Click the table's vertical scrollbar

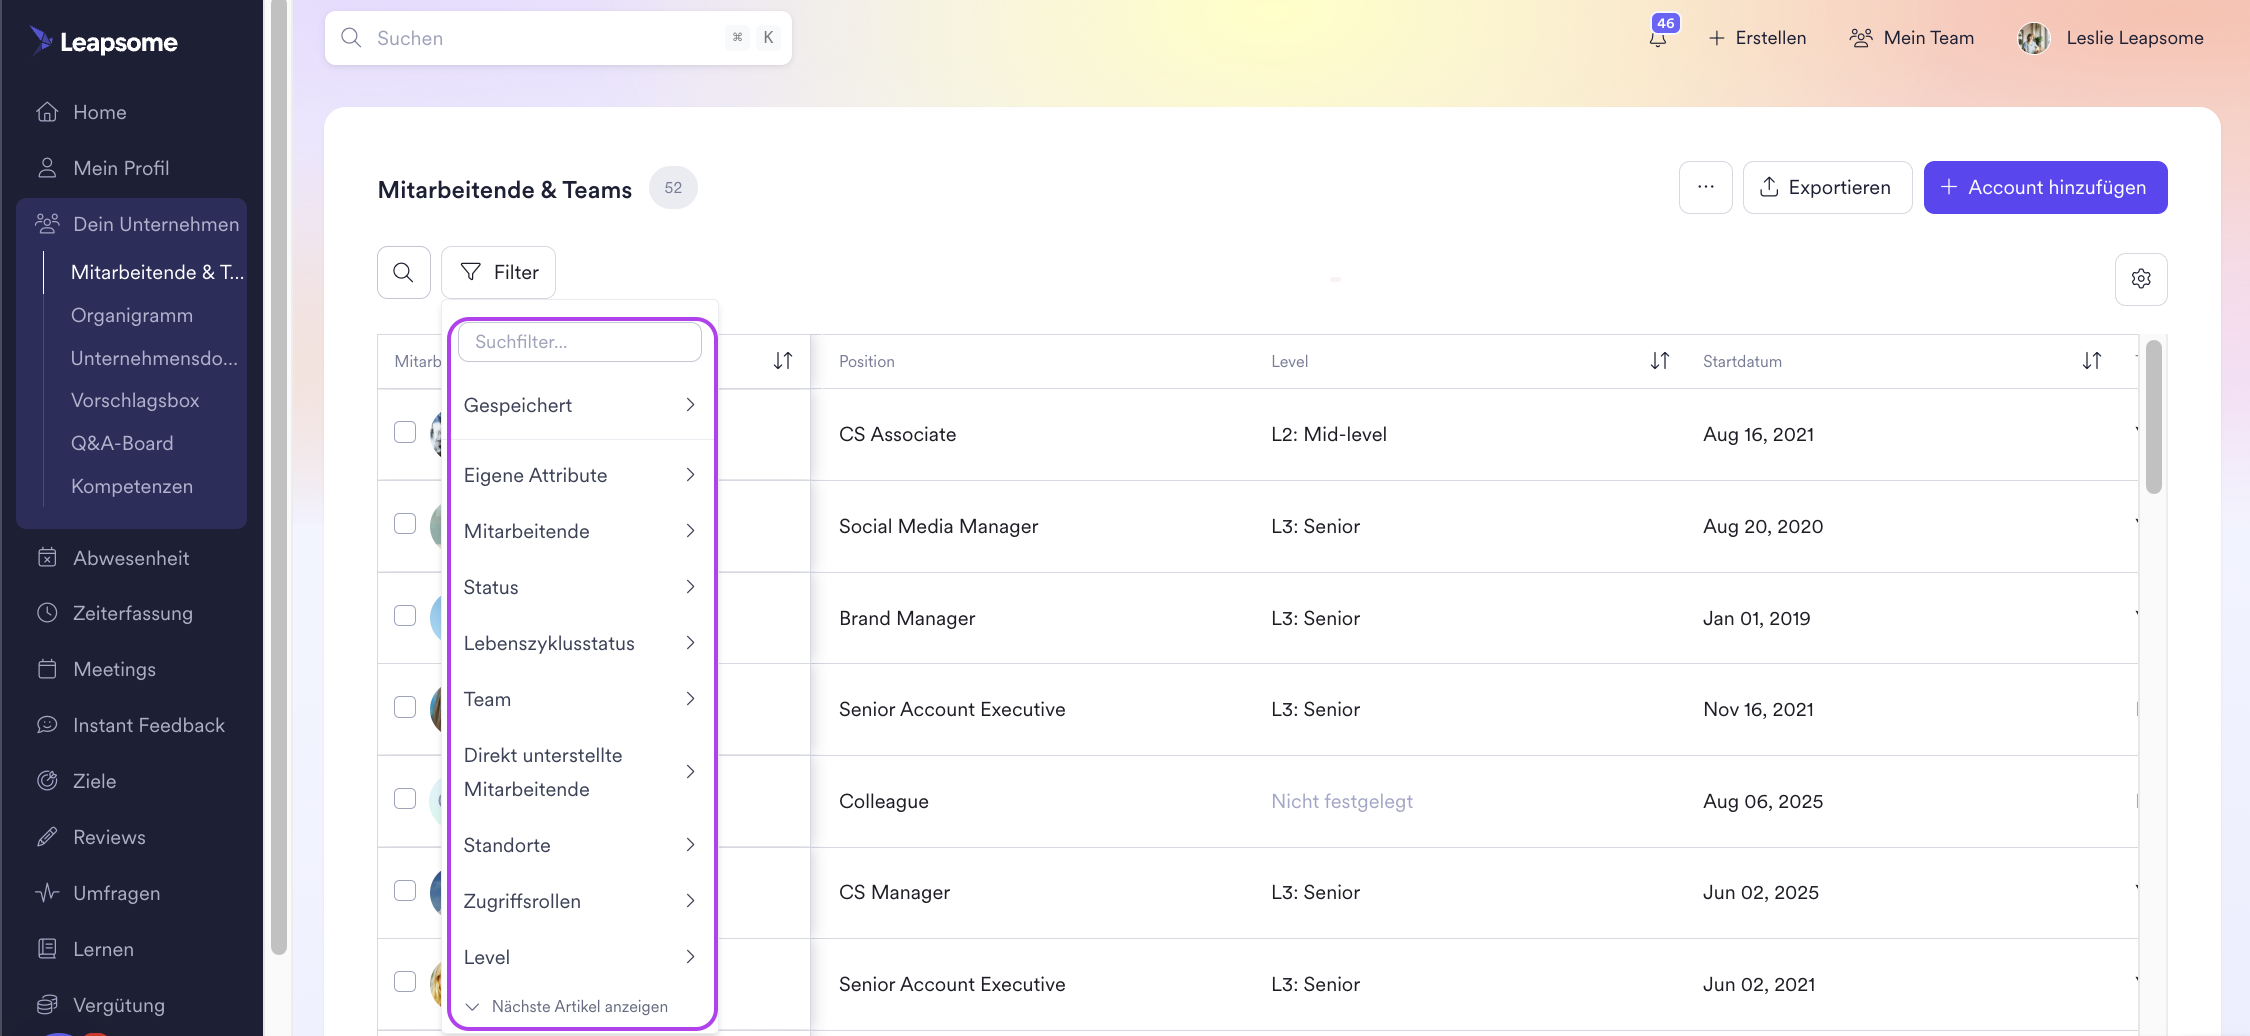click(x=2153, y=418)
